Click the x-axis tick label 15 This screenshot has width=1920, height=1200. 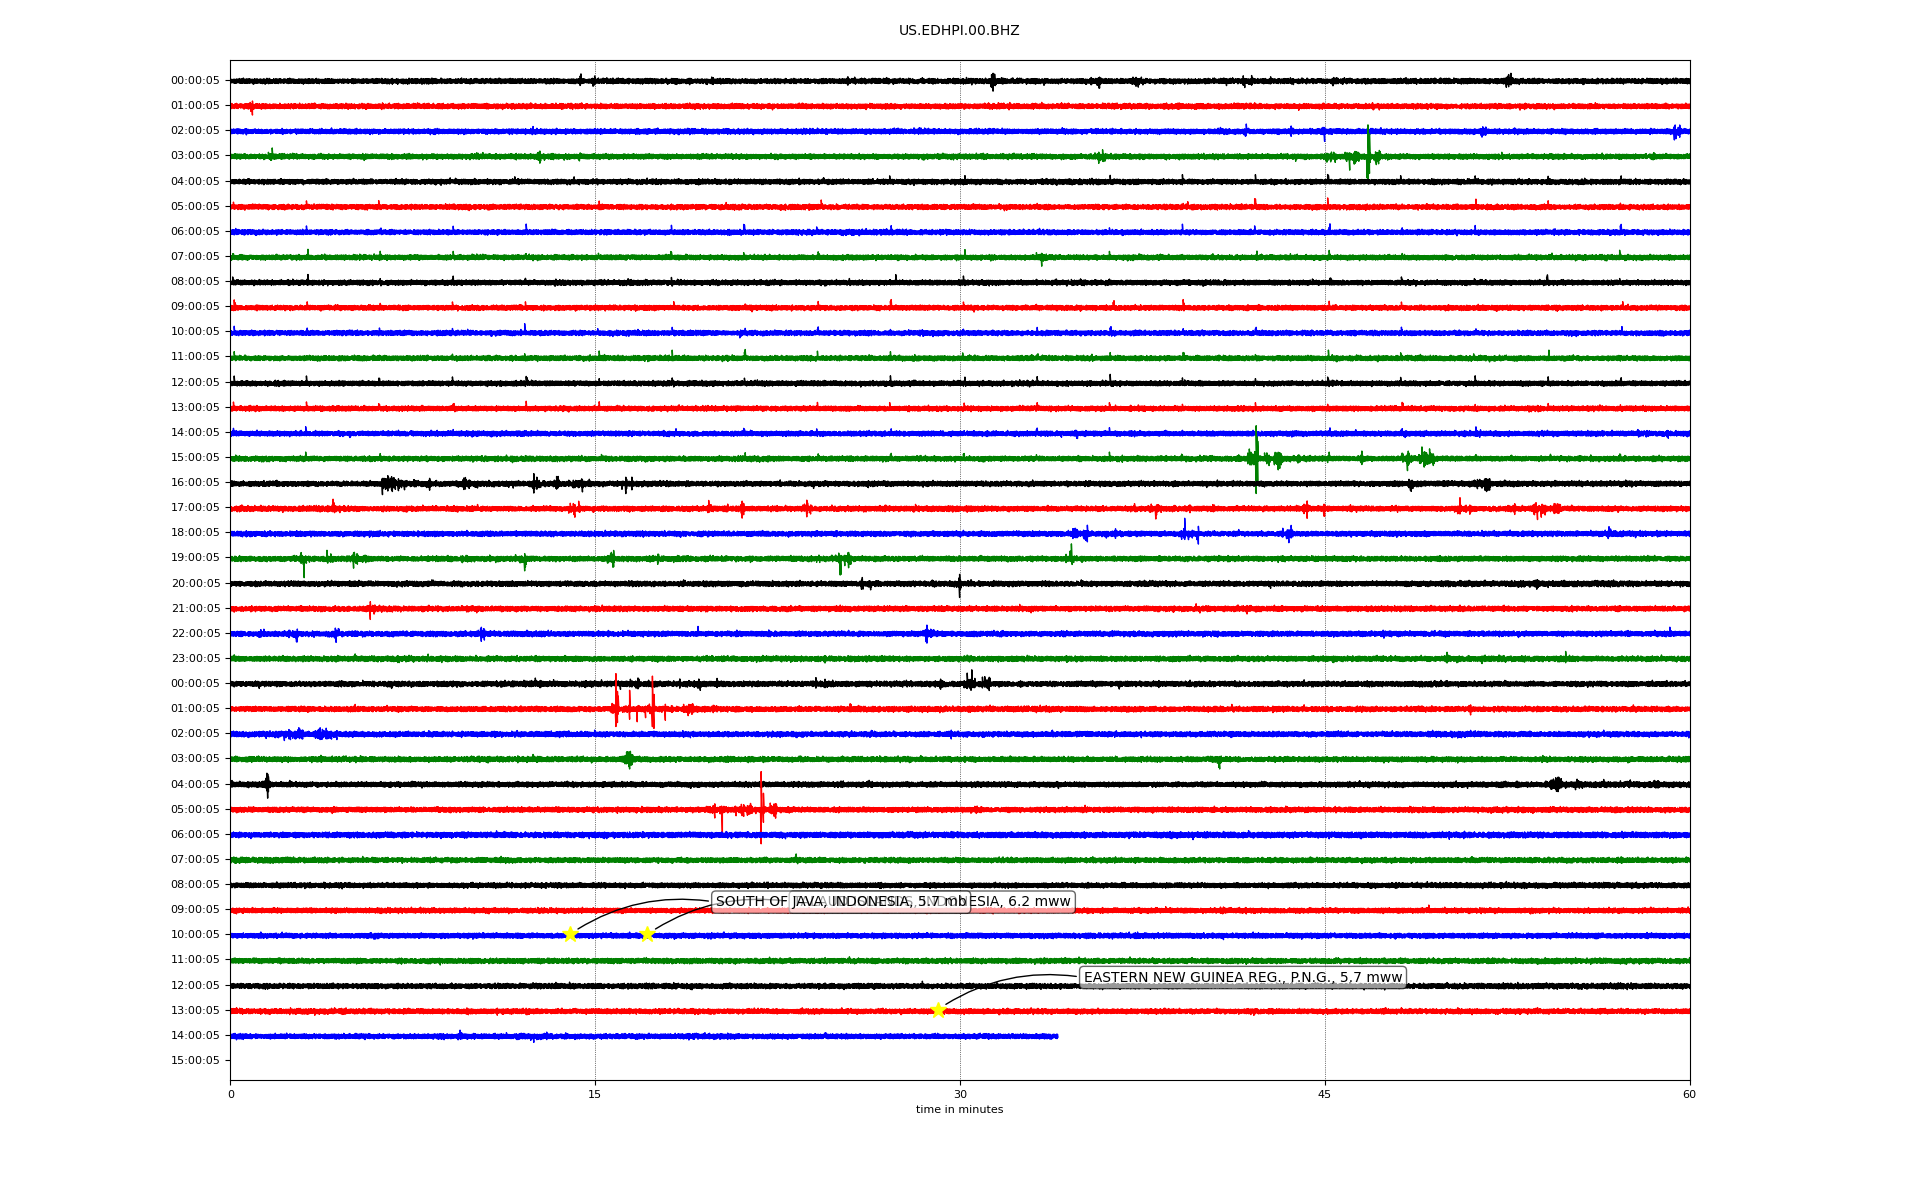(x=595, y=1094)
